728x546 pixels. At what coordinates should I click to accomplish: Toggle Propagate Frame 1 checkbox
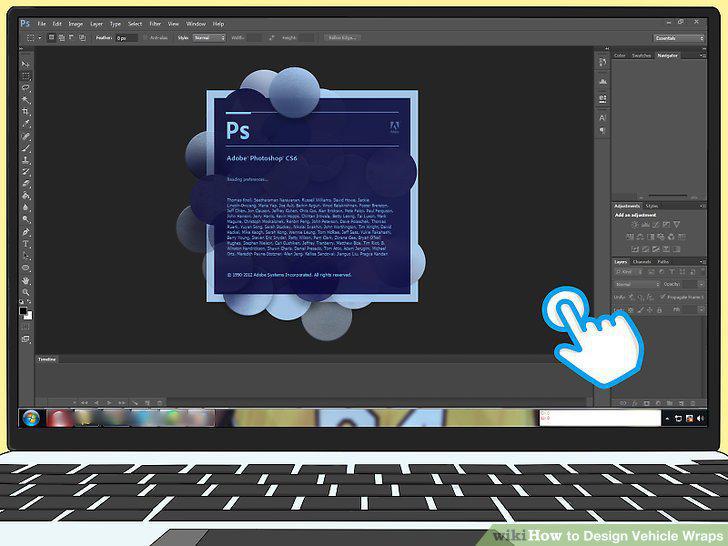coord(663,296)
